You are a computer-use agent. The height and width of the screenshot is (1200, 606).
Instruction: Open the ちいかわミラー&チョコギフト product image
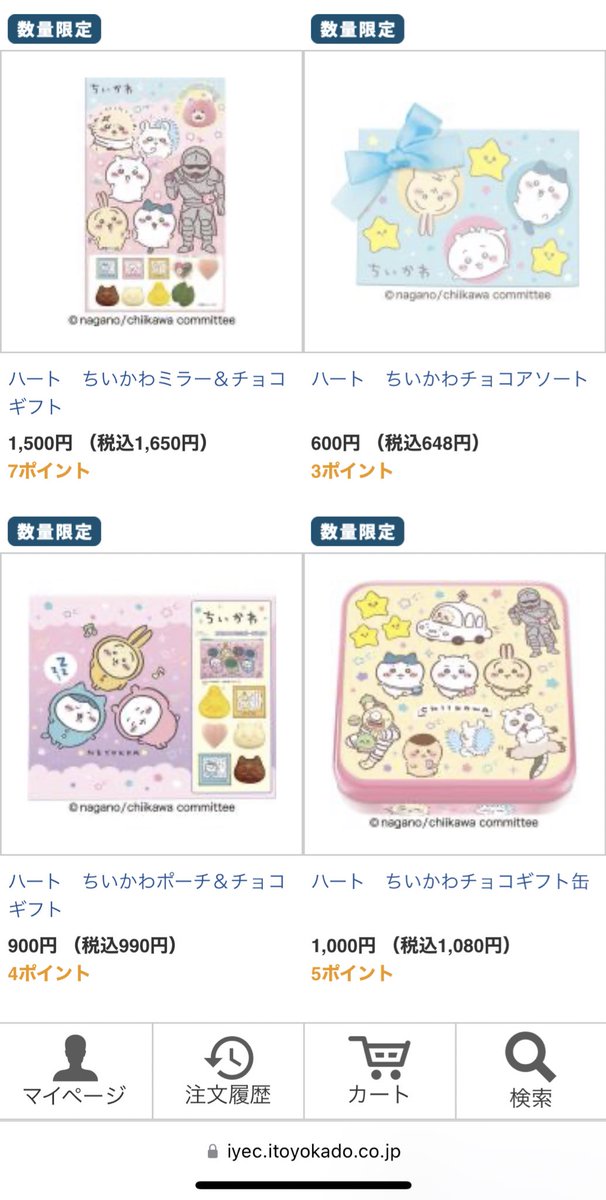click(151, 201)
